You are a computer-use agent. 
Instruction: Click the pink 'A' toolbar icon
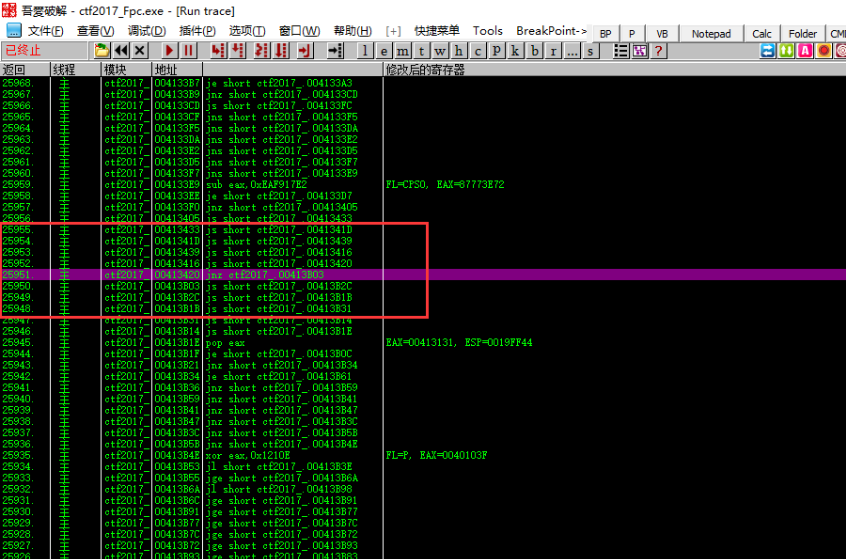coord(806,50)
